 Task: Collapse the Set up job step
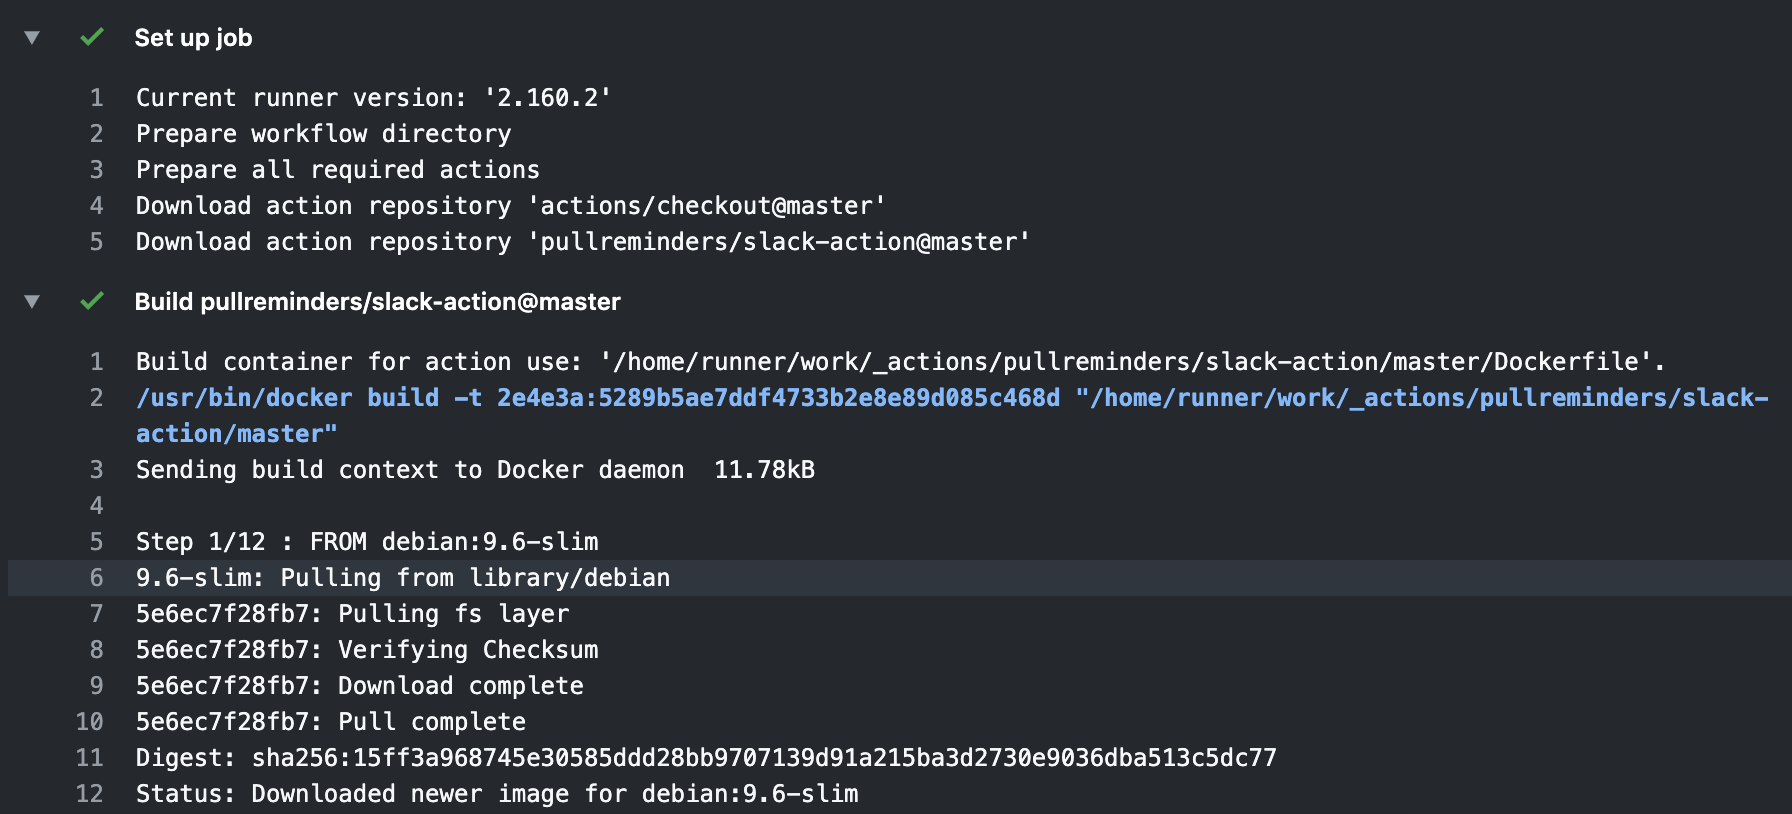point(32,38)
